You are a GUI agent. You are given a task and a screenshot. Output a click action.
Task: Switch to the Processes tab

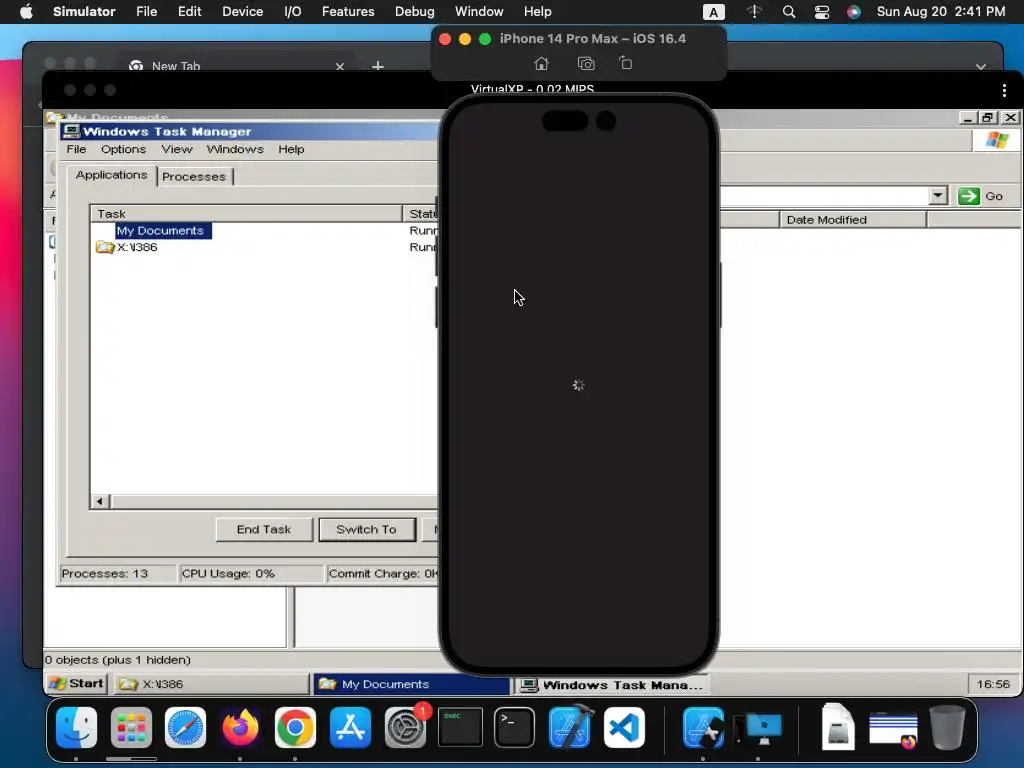194,176
